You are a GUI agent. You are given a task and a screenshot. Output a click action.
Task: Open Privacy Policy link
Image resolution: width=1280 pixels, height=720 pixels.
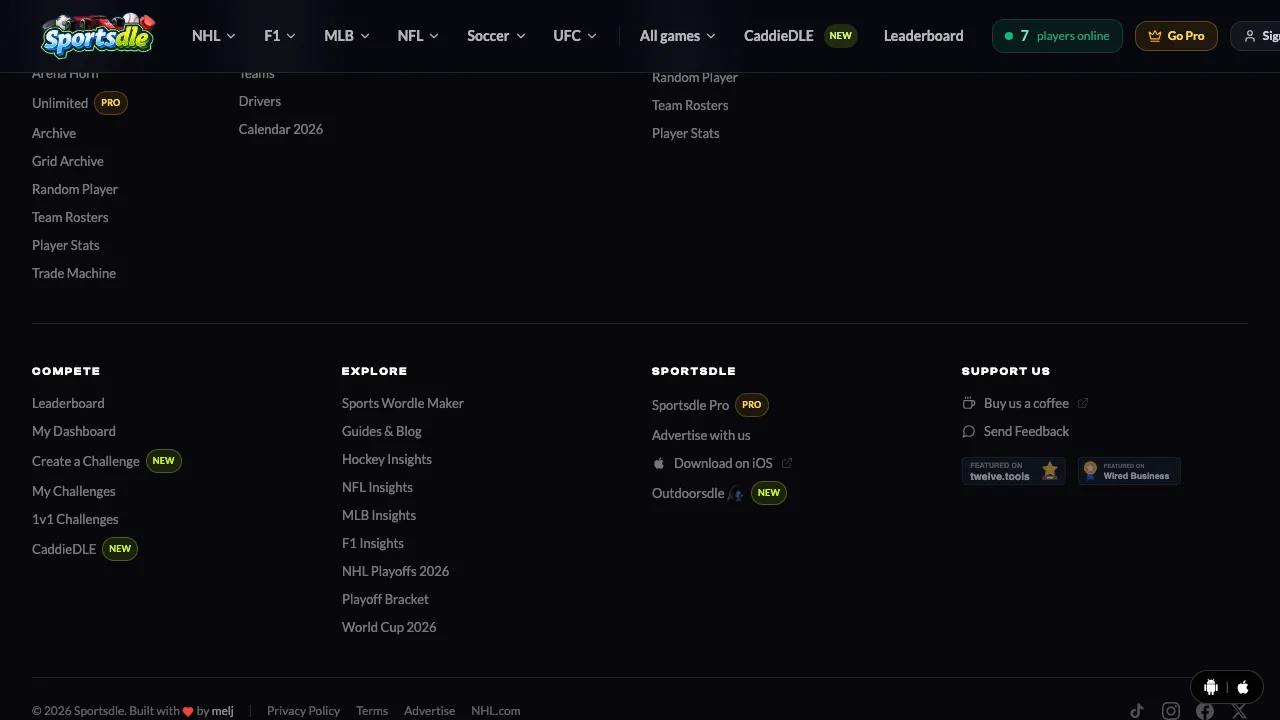tap(303, 711)
